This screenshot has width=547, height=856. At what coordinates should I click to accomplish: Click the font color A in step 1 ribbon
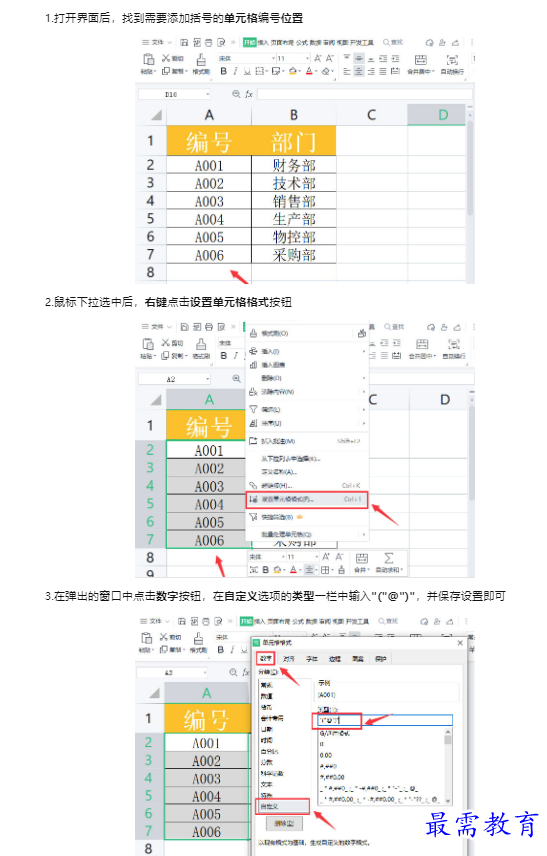coord(309,71)
